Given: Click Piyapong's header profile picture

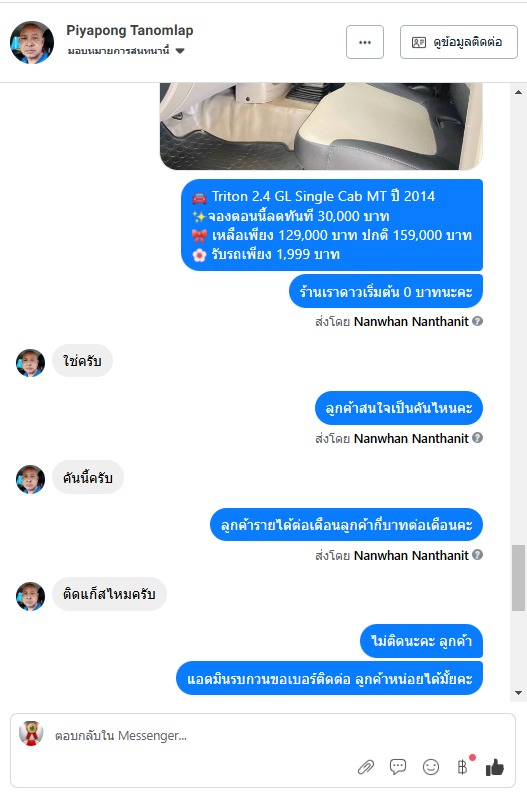Looking at the screenshot, I should (32, 42).
